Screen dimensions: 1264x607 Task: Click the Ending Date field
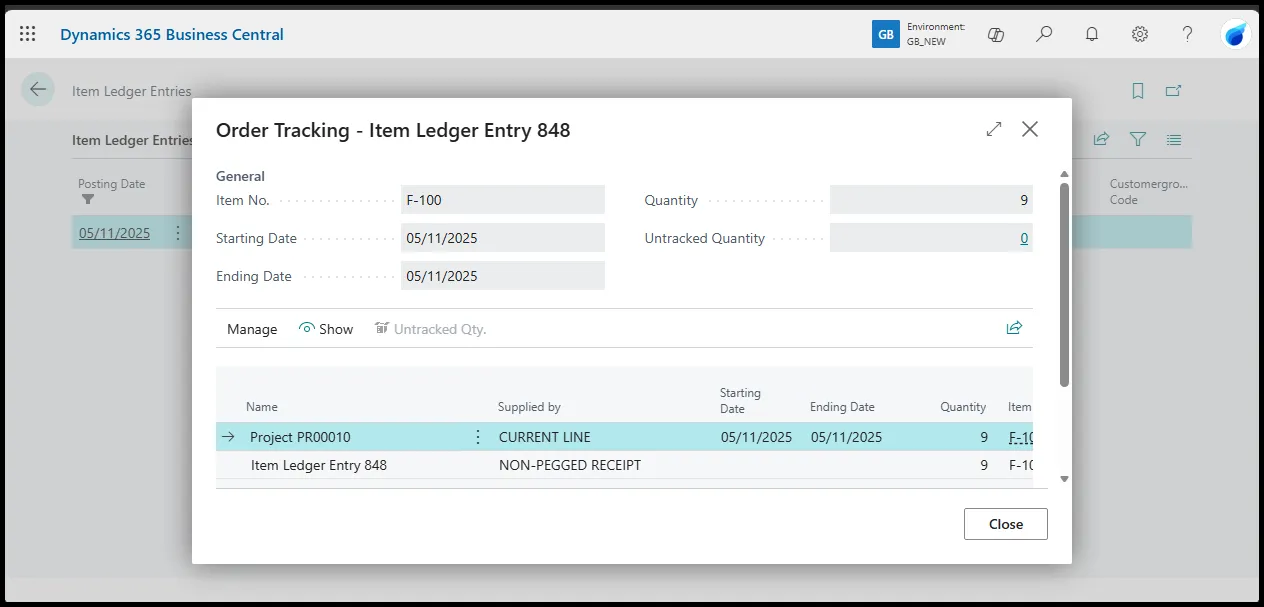503,276
